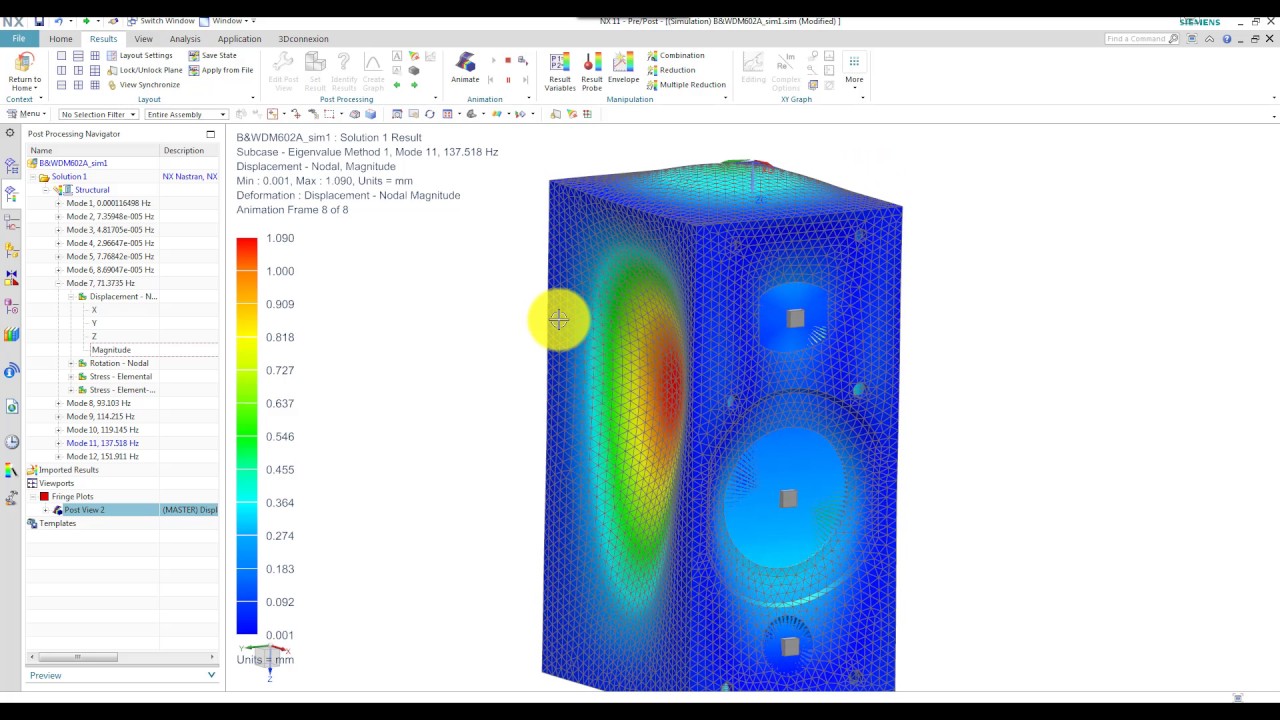Stop the animation with red stop button
1280x720 pixels.
[x=507, y=61]
